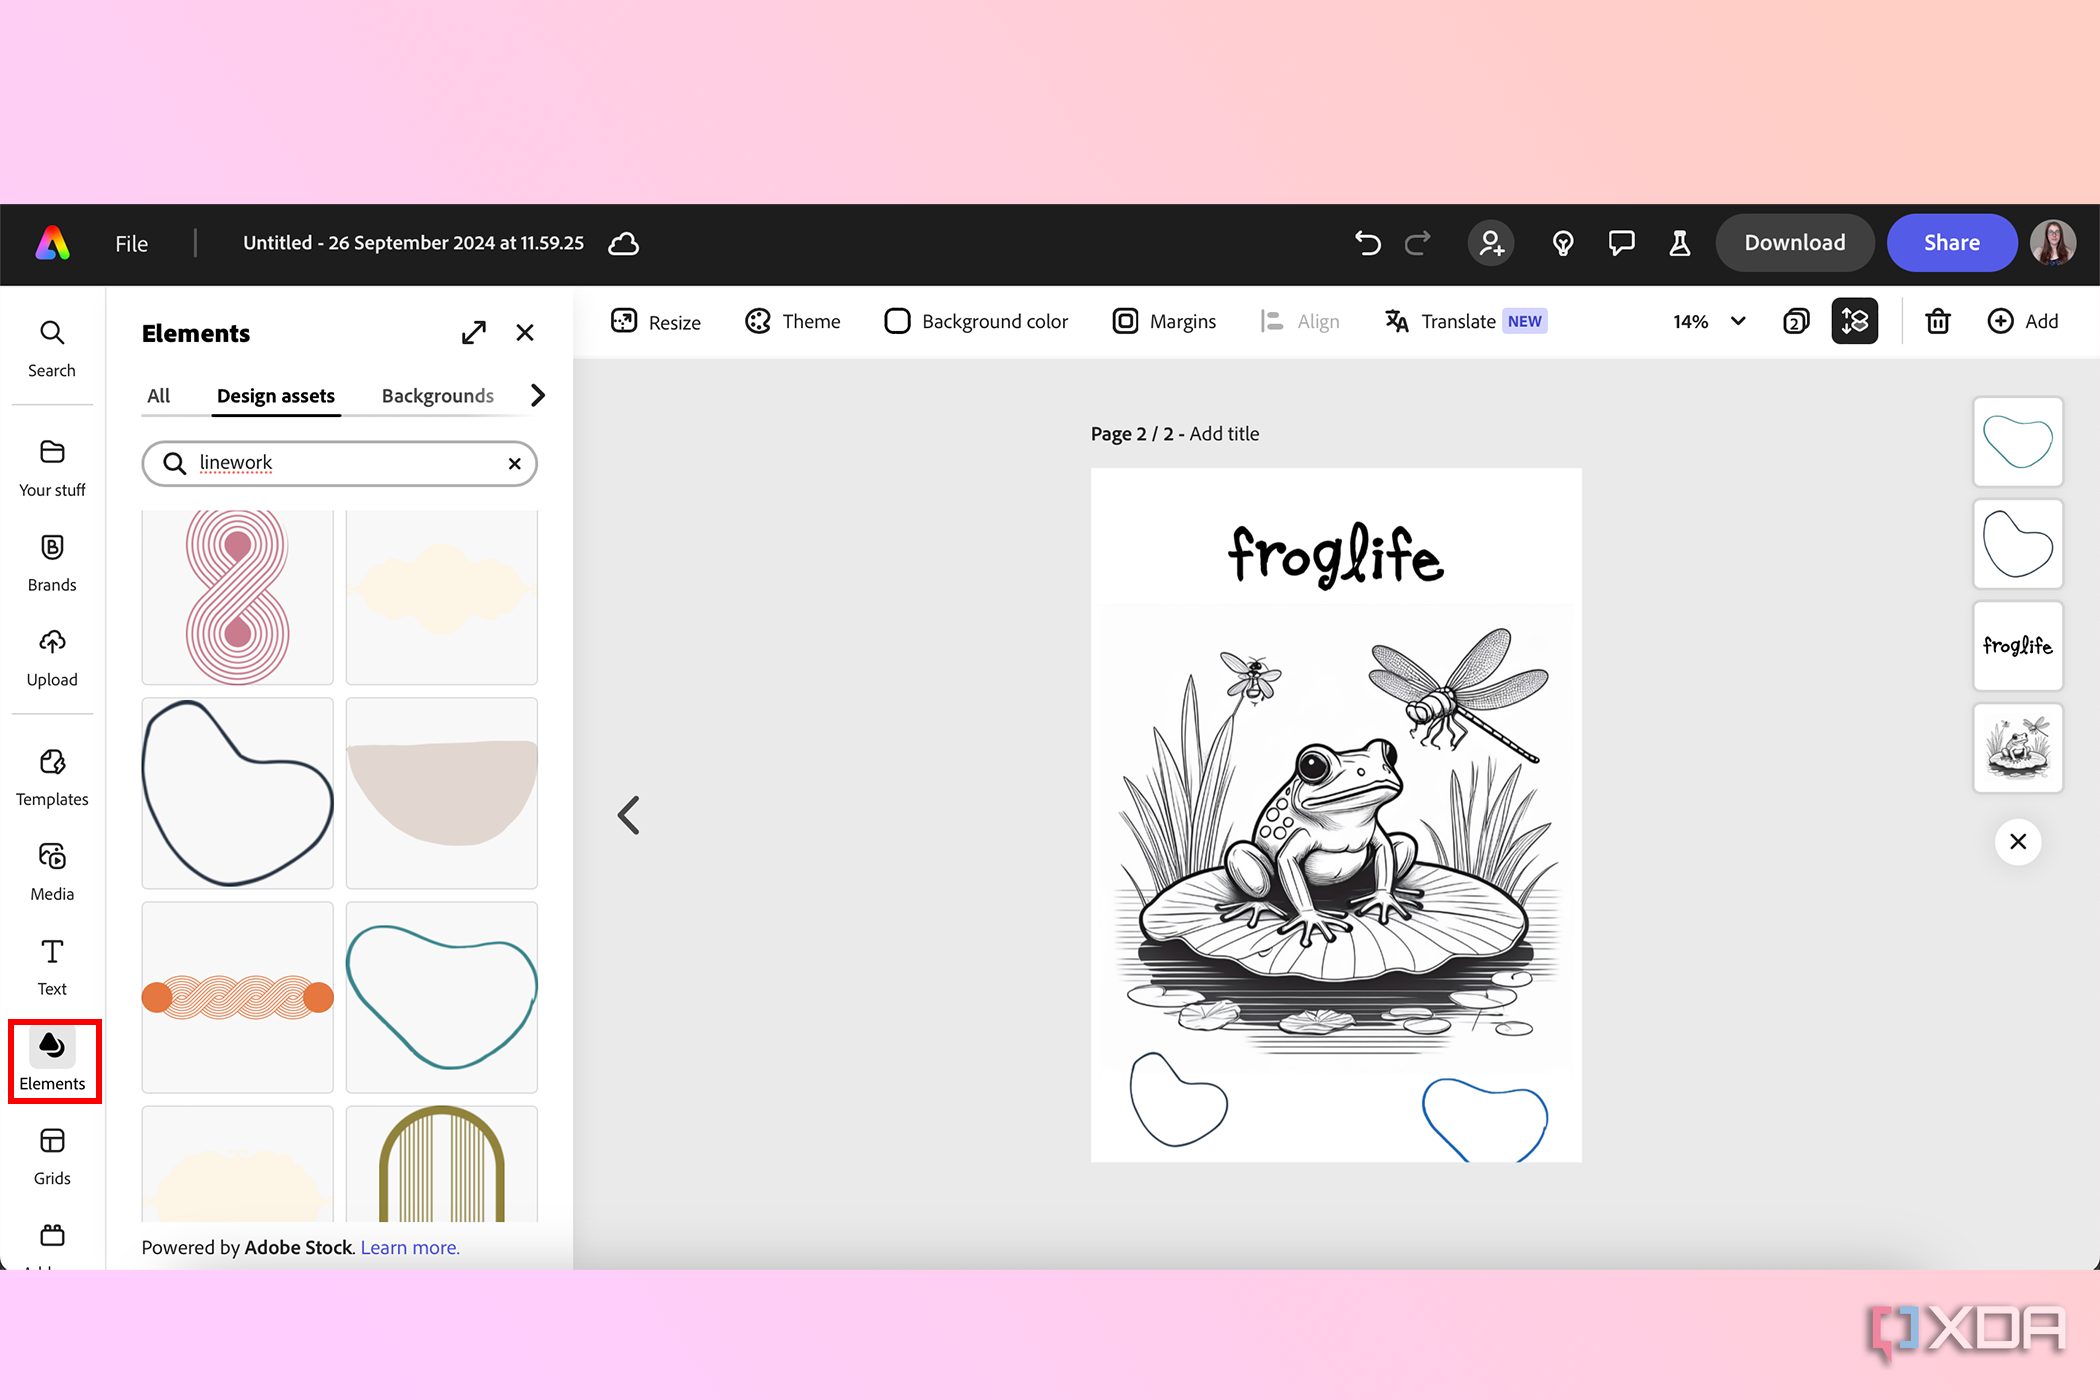Open the beta flask icon
2100x1400 pixels.
(1680, 243)
